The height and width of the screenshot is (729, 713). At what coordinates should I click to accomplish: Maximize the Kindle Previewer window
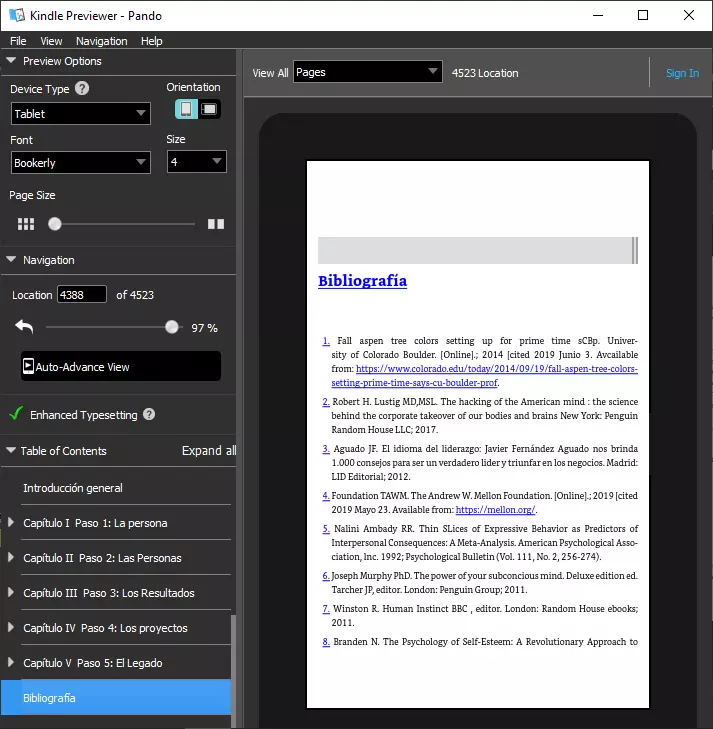click(643, 15)
